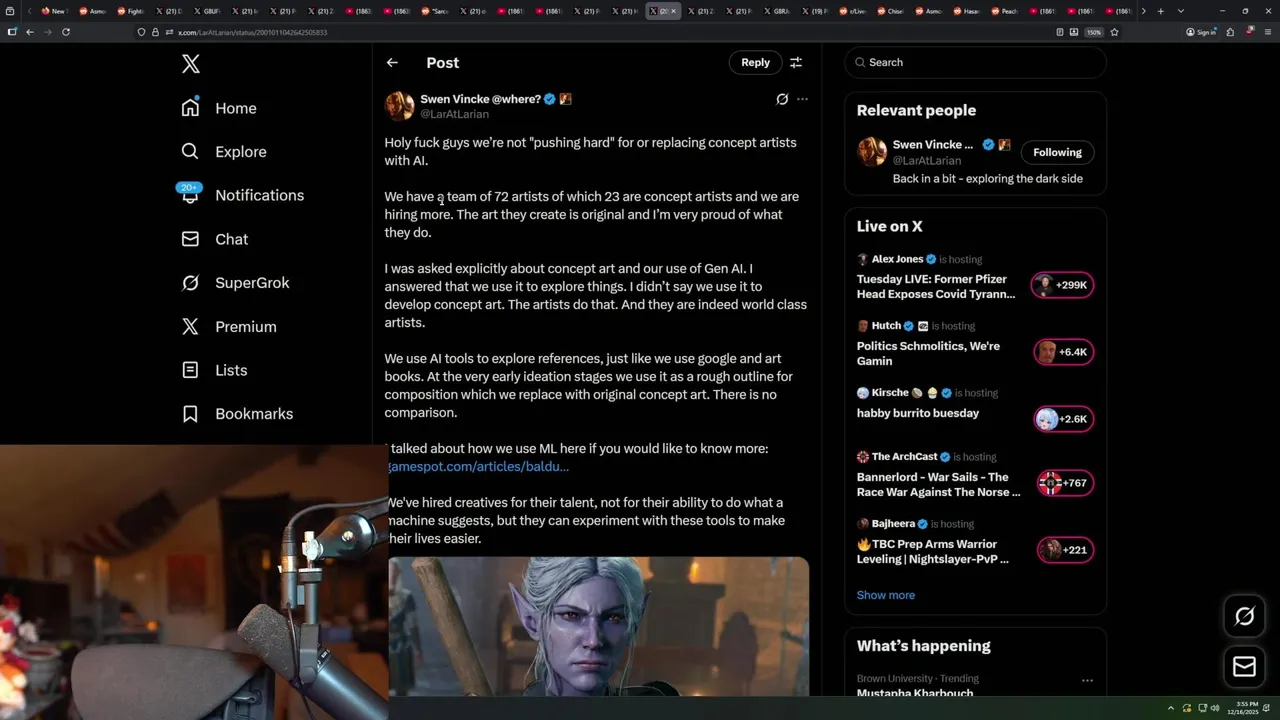Open Chat envelope icon in sidebar
Screen dimensions: 1280x720
point(190,239)
